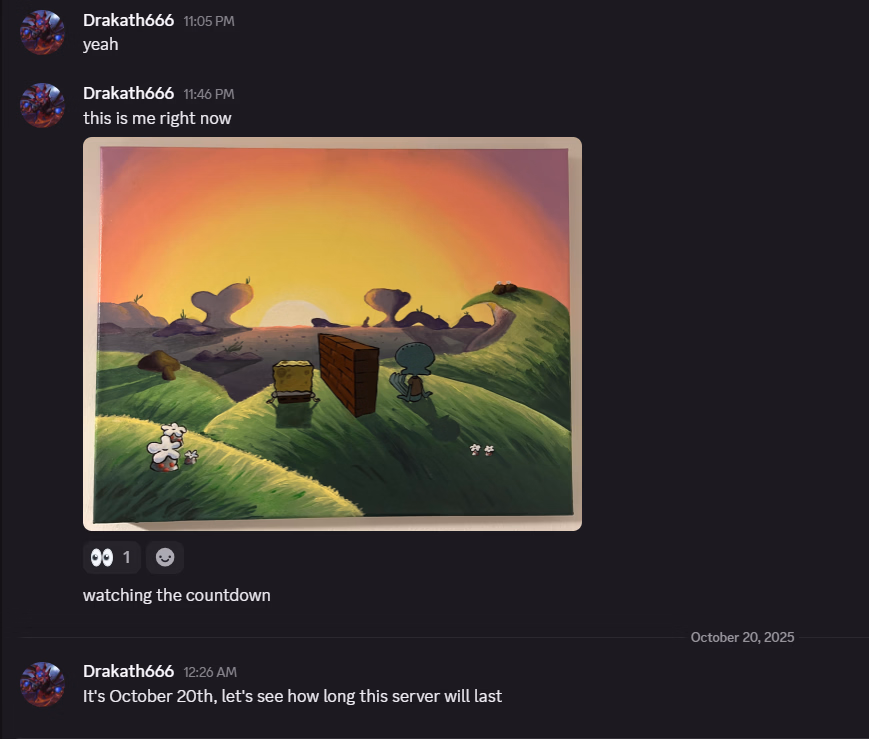
Task: Toggle the eyes emoji reaction
Action: (x=111, y=557)
